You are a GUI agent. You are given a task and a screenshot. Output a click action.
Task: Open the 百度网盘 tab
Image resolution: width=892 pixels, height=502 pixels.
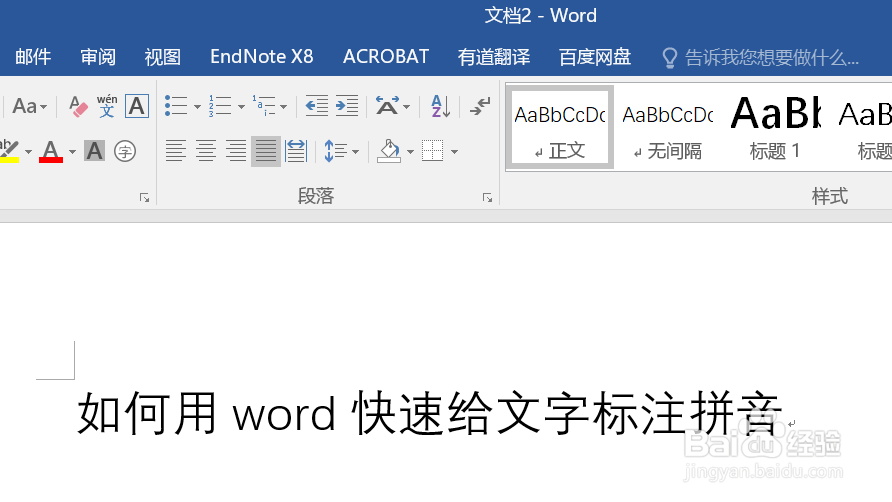click(595, 57)
